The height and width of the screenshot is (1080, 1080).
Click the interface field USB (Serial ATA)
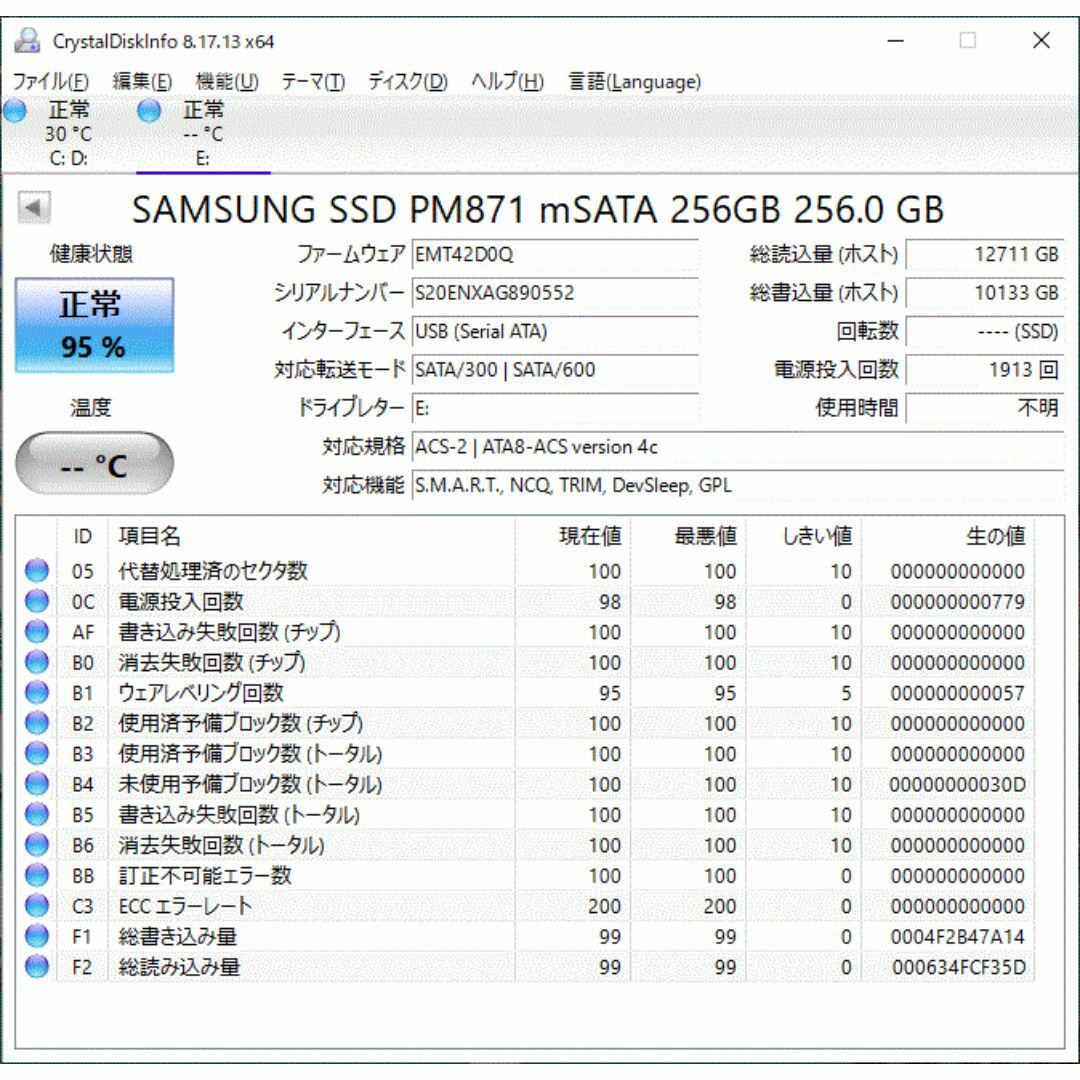tap(555, 331)
